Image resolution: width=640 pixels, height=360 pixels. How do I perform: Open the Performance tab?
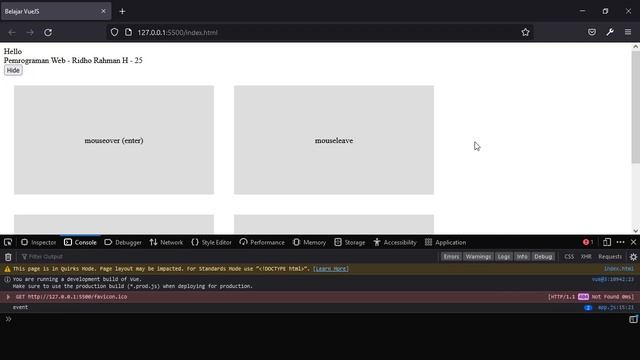(262, 242)
